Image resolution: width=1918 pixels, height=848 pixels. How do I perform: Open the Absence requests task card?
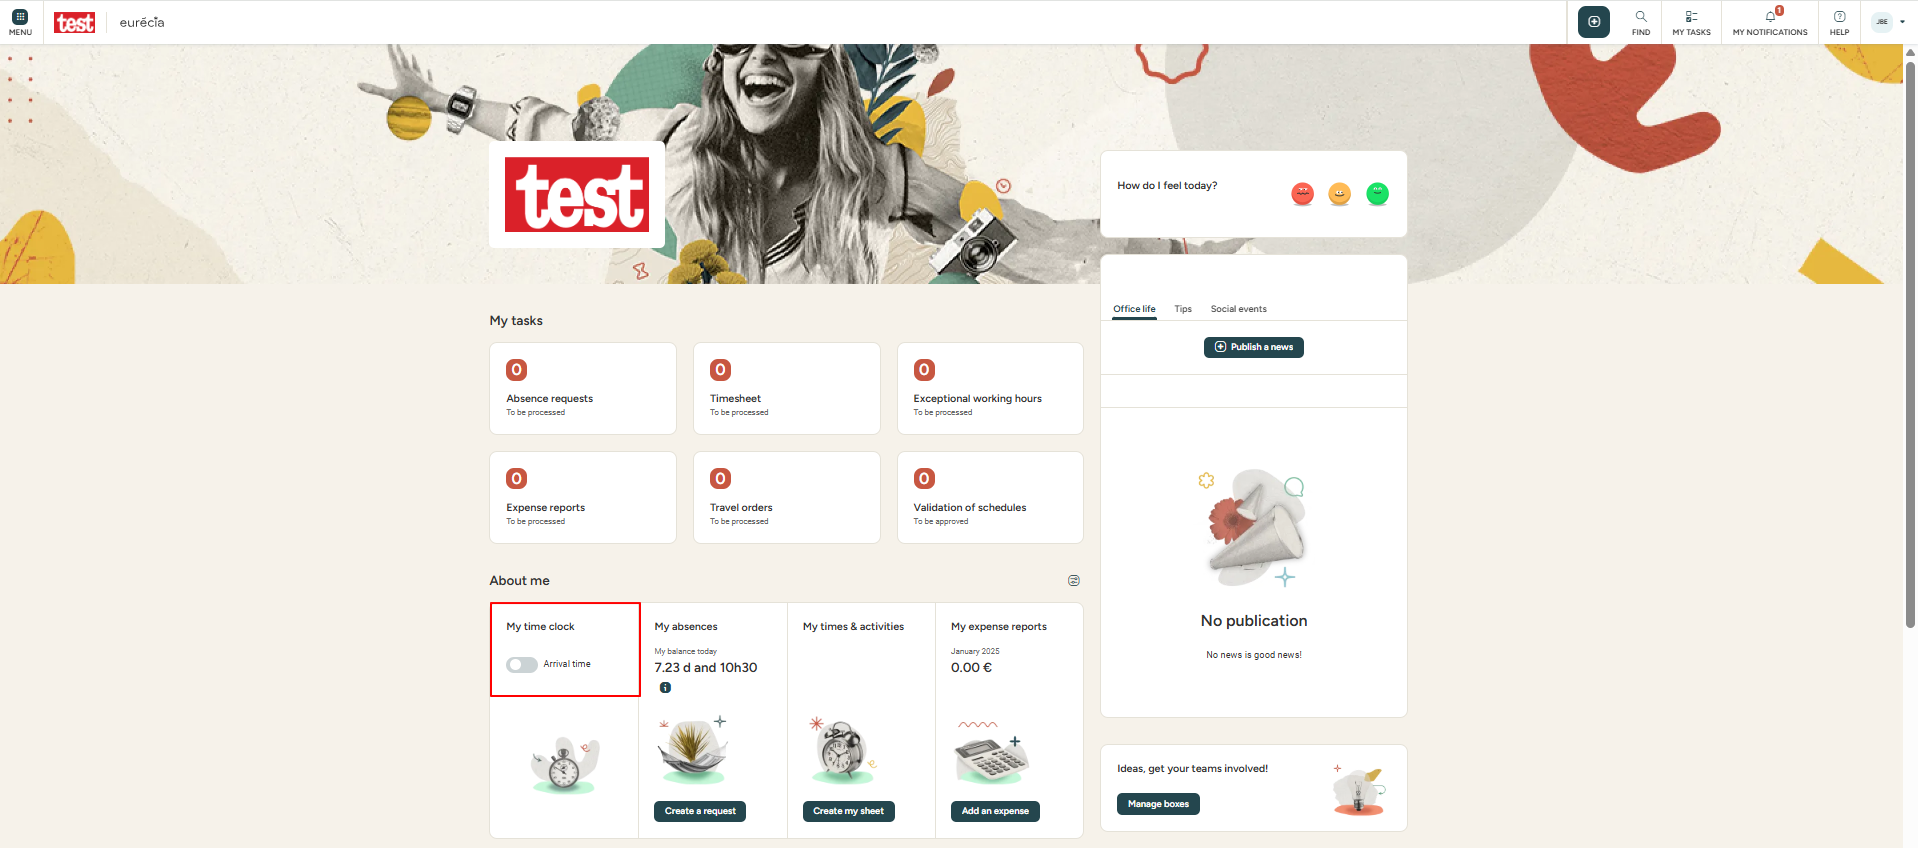[x=583, y=389]
